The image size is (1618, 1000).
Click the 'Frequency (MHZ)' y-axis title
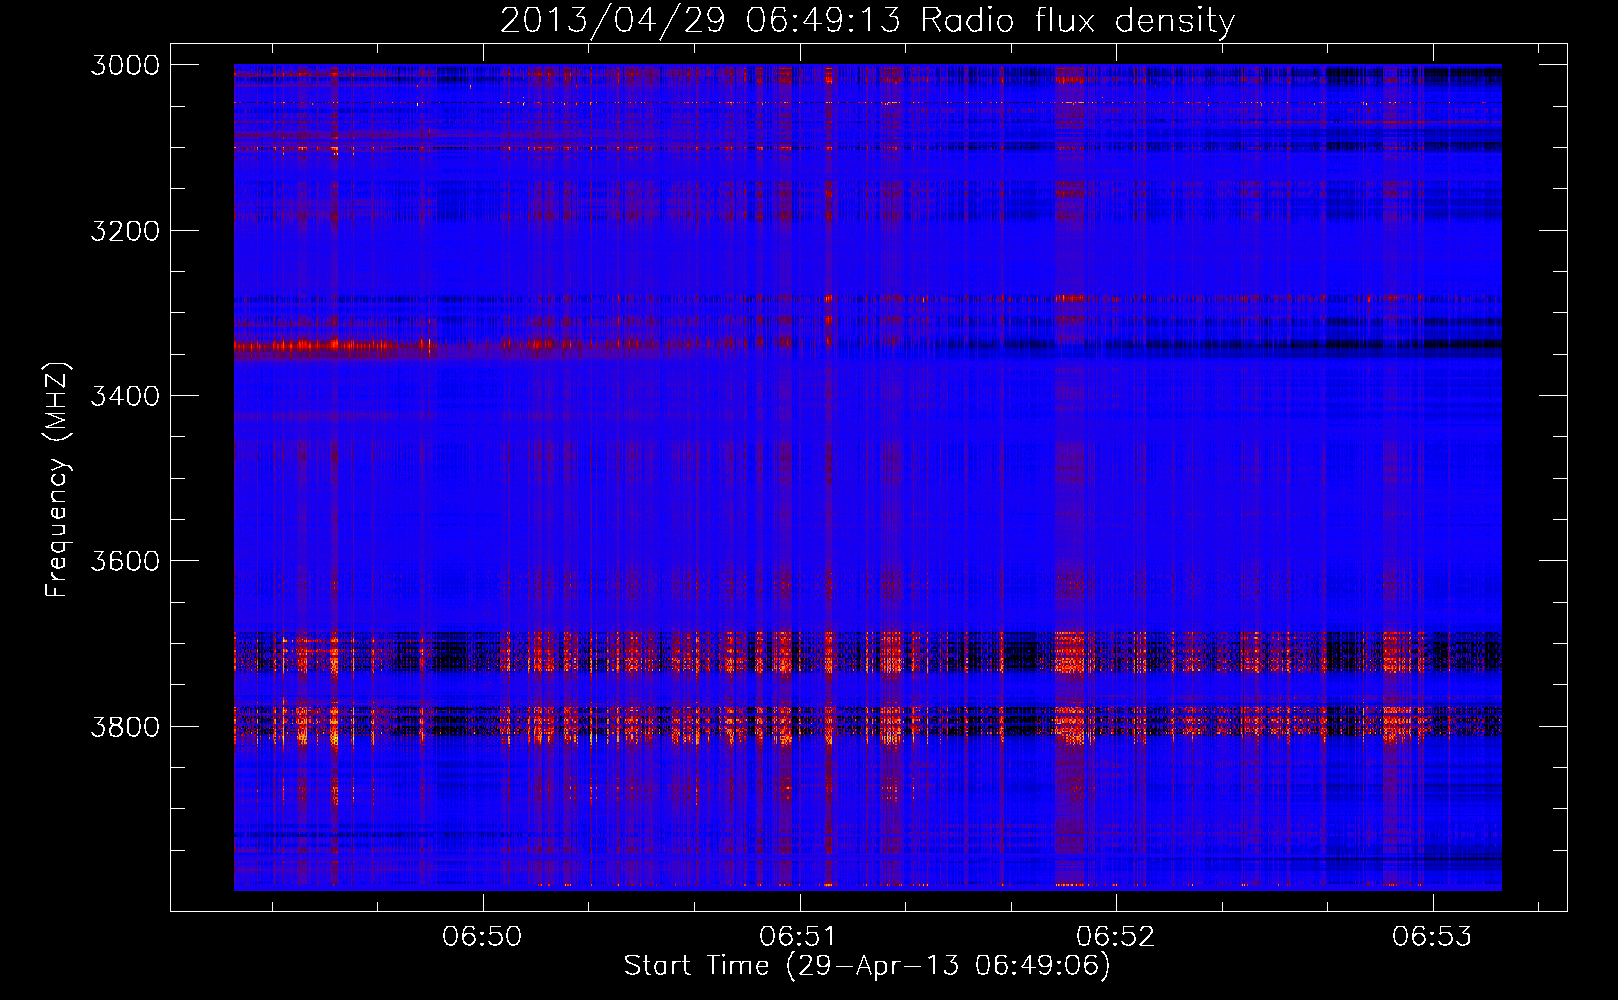click(57, 480)
